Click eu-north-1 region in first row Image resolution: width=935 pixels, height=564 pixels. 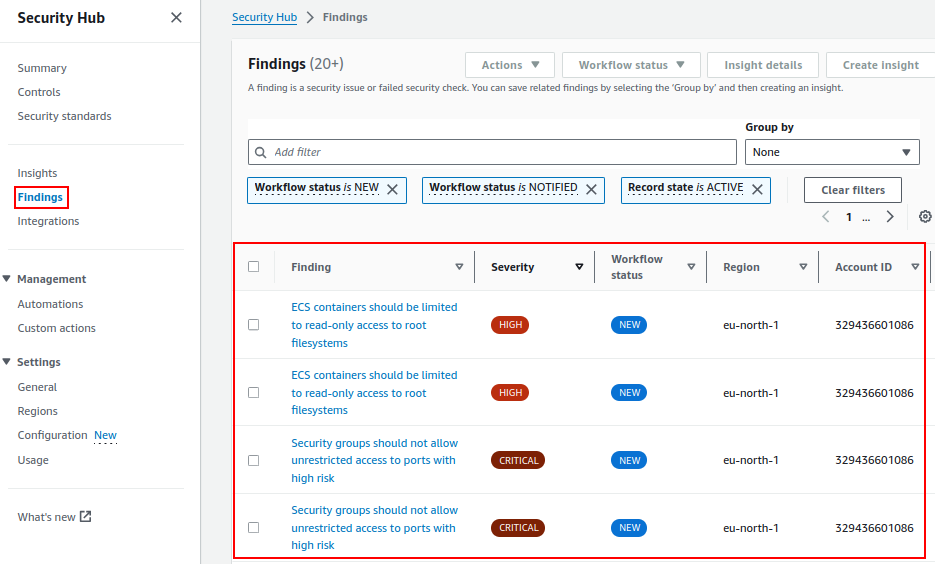(751, 325)
